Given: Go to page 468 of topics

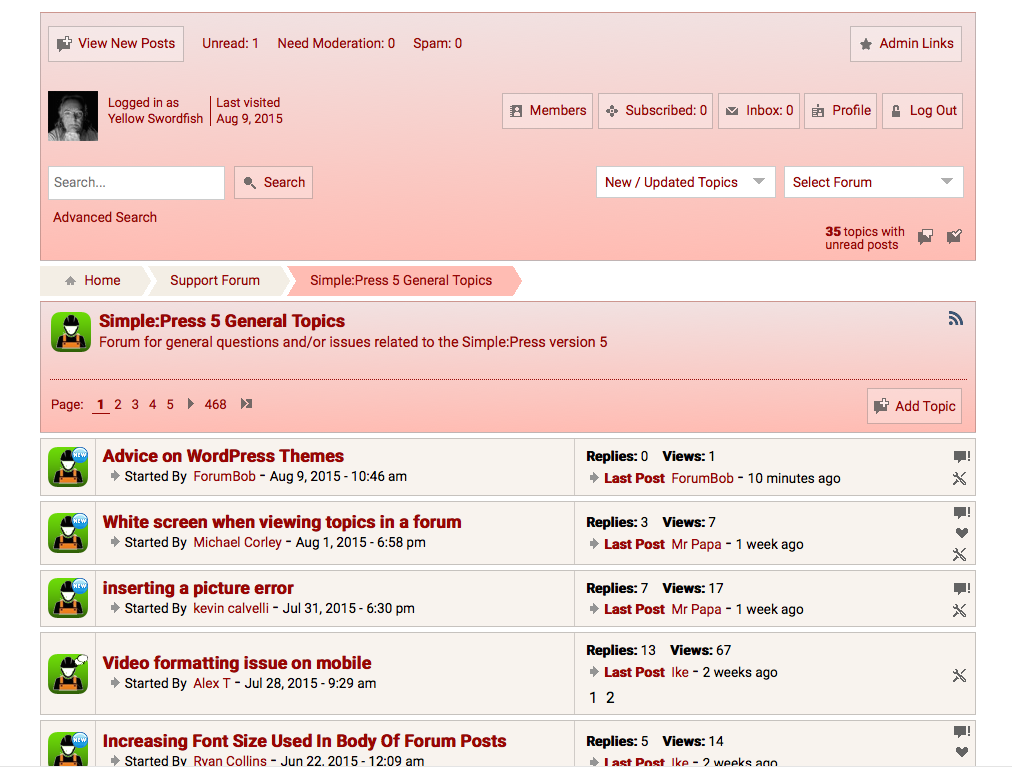Looking at the screenshot, I should (216, 404).
